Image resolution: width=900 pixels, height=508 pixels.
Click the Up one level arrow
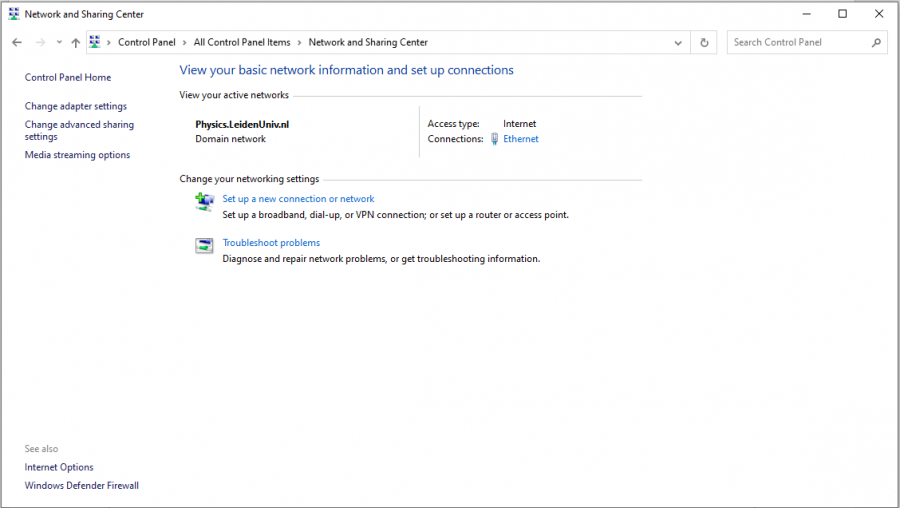click(x=75, y=43)
